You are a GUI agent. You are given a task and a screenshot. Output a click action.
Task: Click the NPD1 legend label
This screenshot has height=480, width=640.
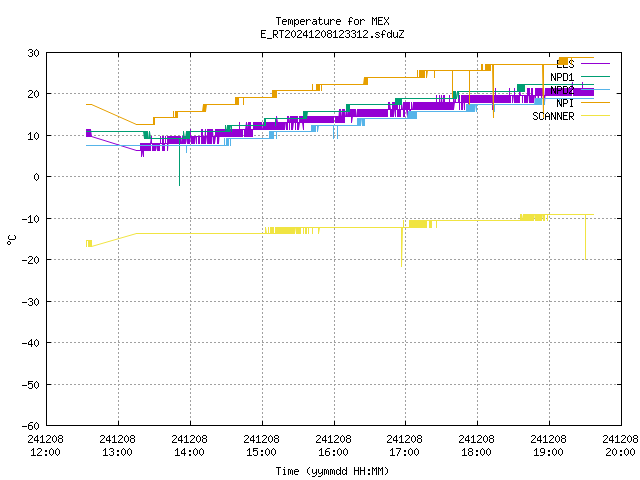(x=562, y=77)
